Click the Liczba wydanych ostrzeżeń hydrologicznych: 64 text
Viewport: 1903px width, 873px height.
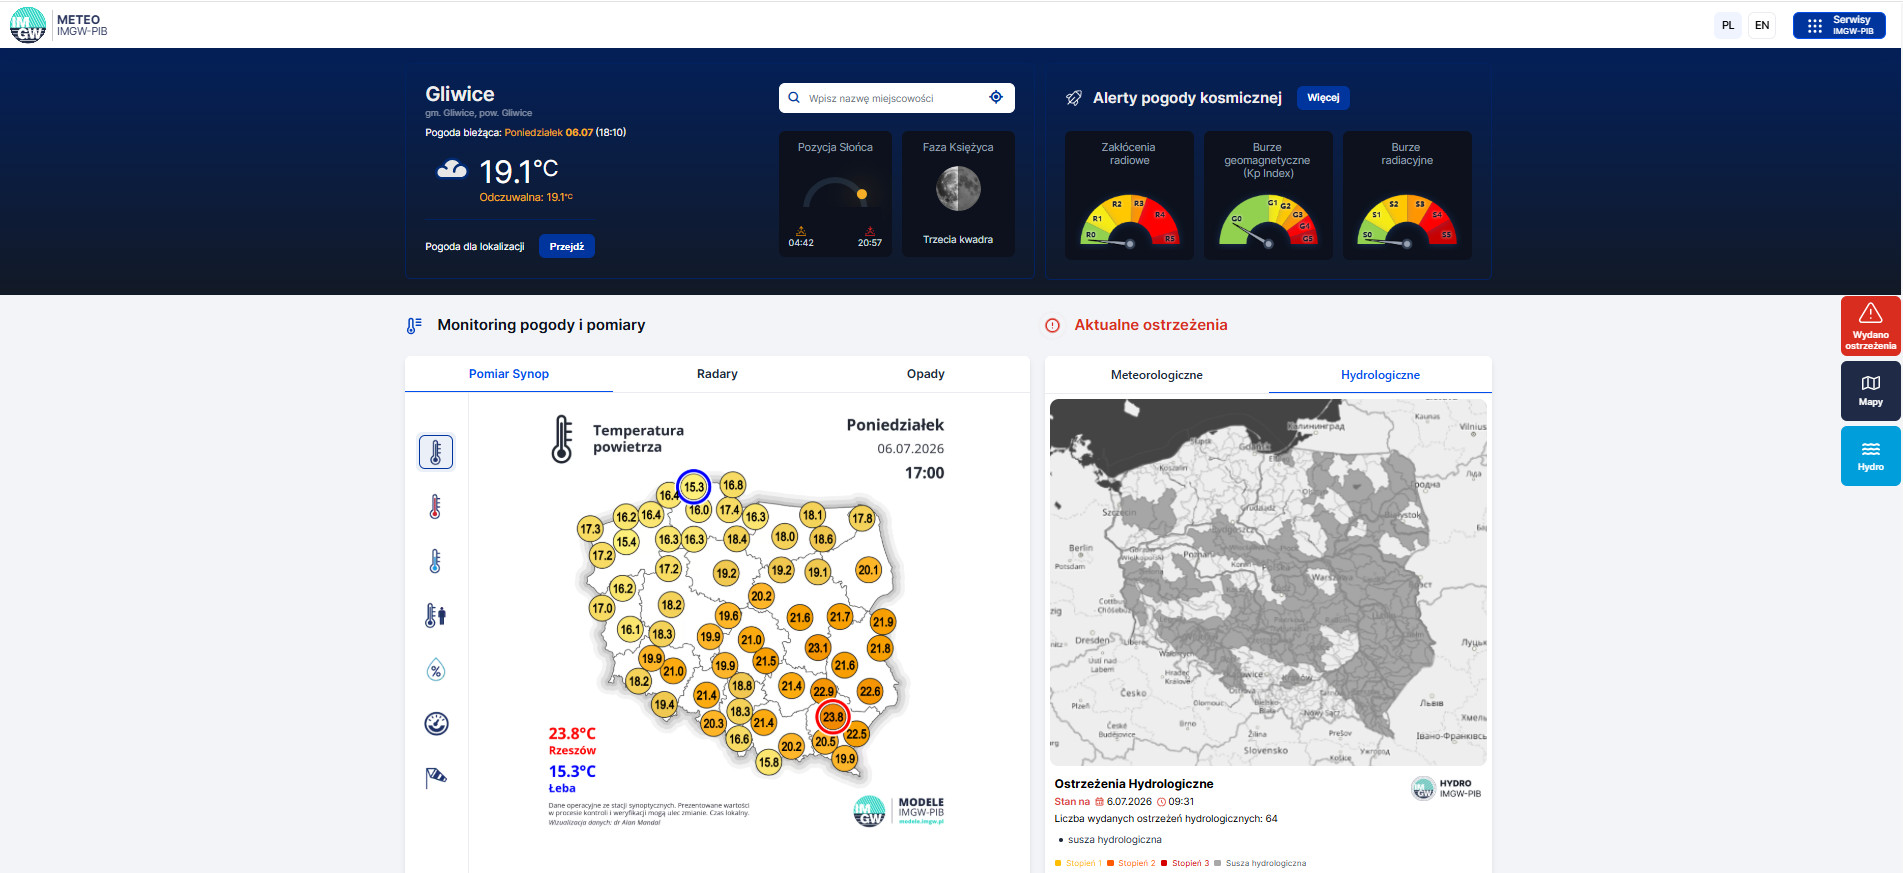[x=1166, y=819]
